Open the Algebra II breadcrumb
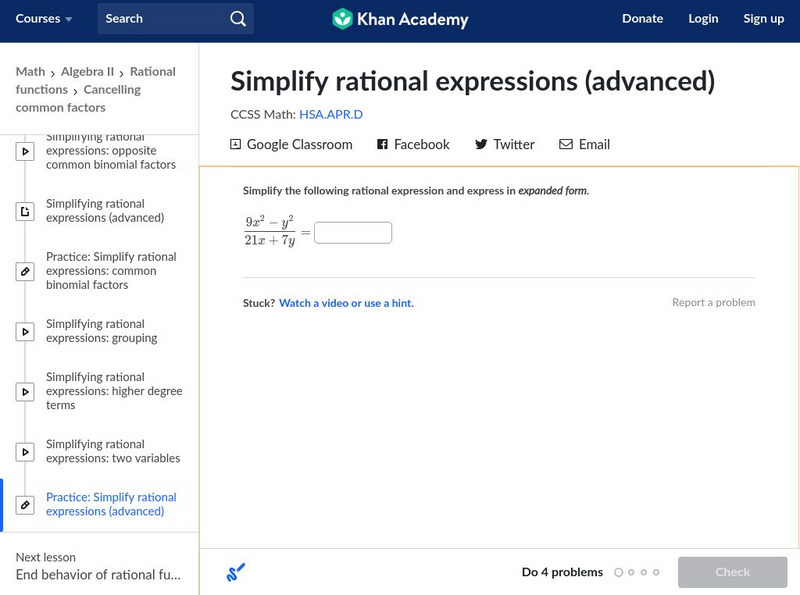The image size is (800, 595). (x=87, y=72)
